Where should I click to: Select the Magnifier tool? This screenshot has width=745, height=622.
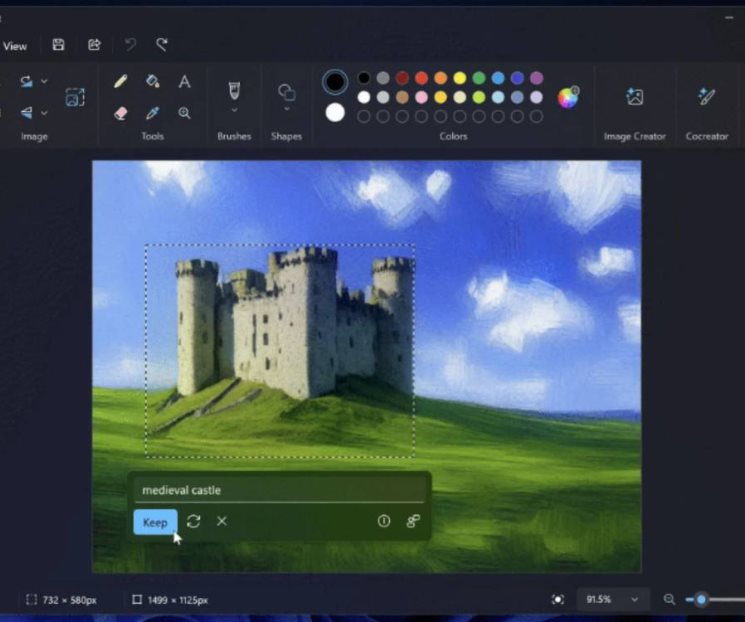(184, 113)
